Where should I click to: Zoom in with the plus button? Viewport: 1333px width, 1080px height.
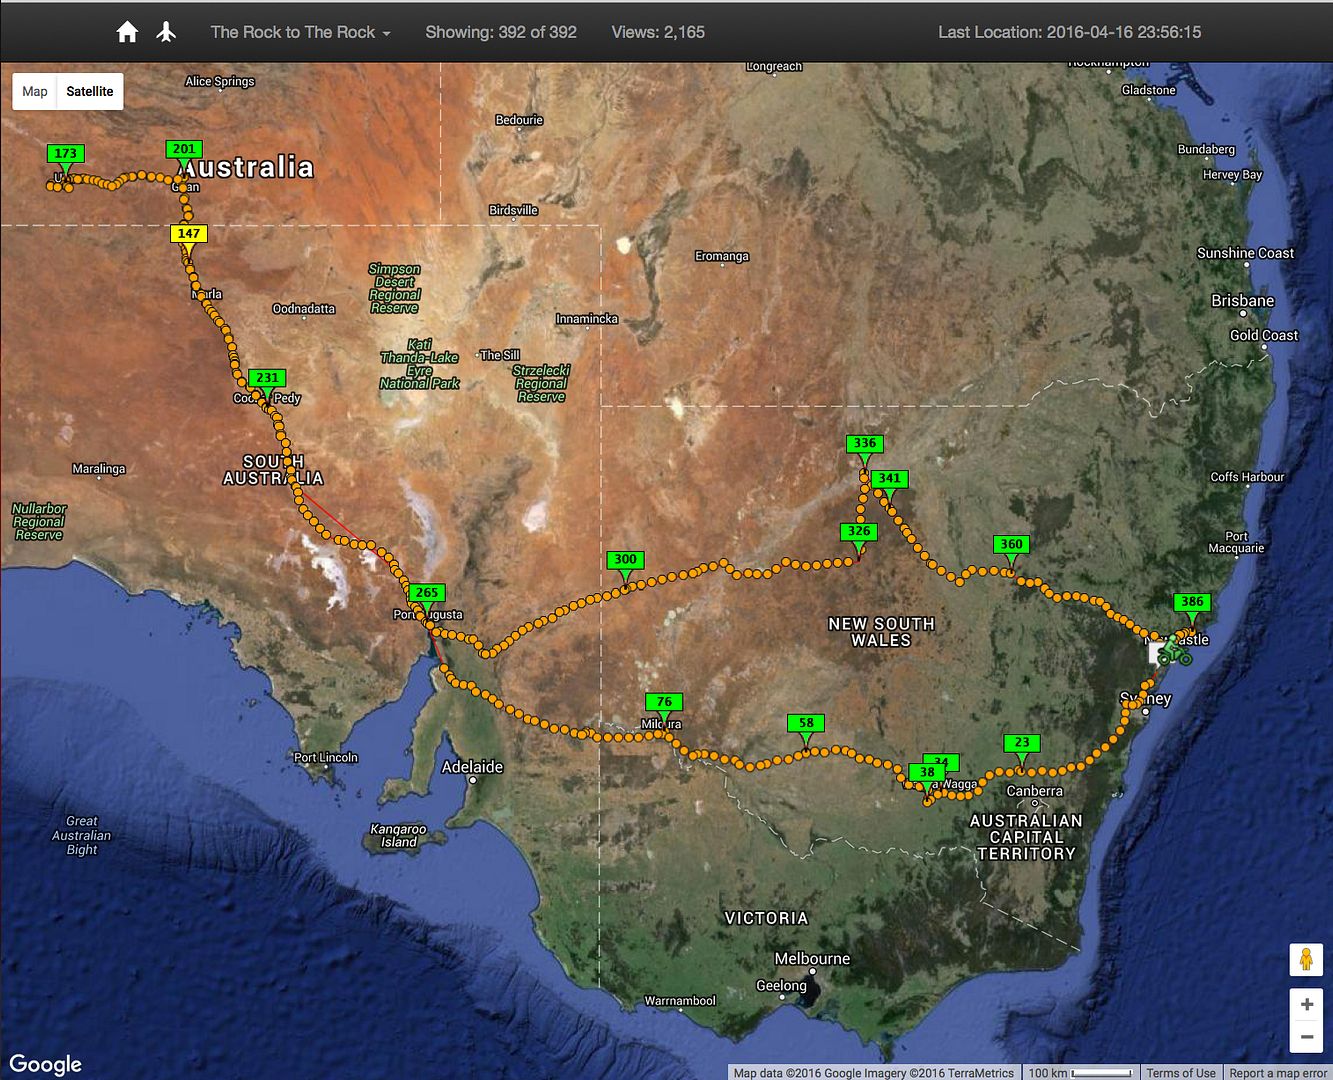point(1306,1004)
